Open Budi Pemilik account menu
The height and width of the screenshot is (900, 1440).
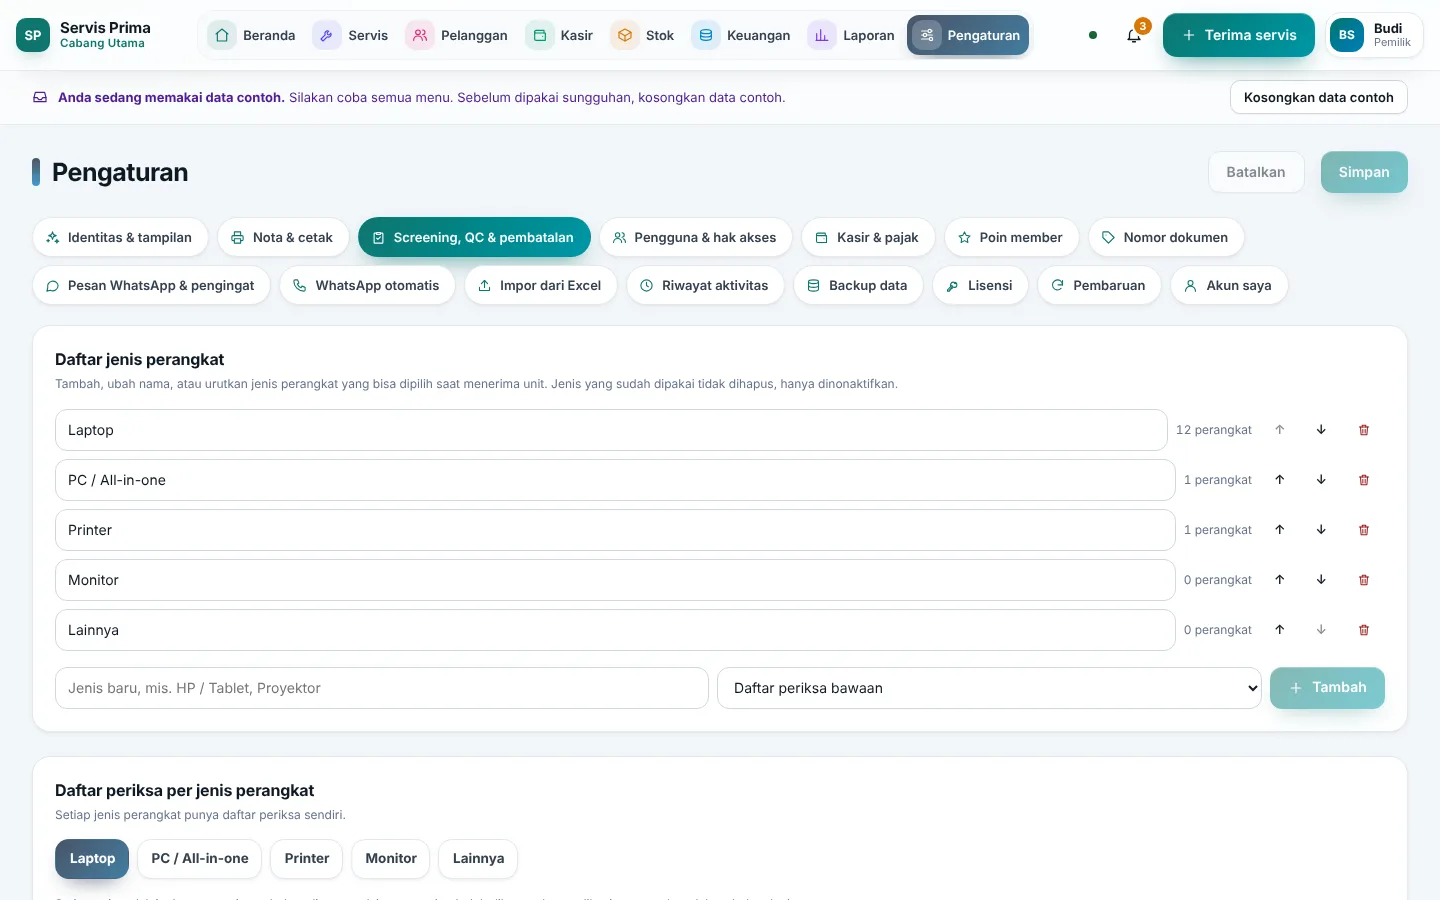(x=1374, y=35)
